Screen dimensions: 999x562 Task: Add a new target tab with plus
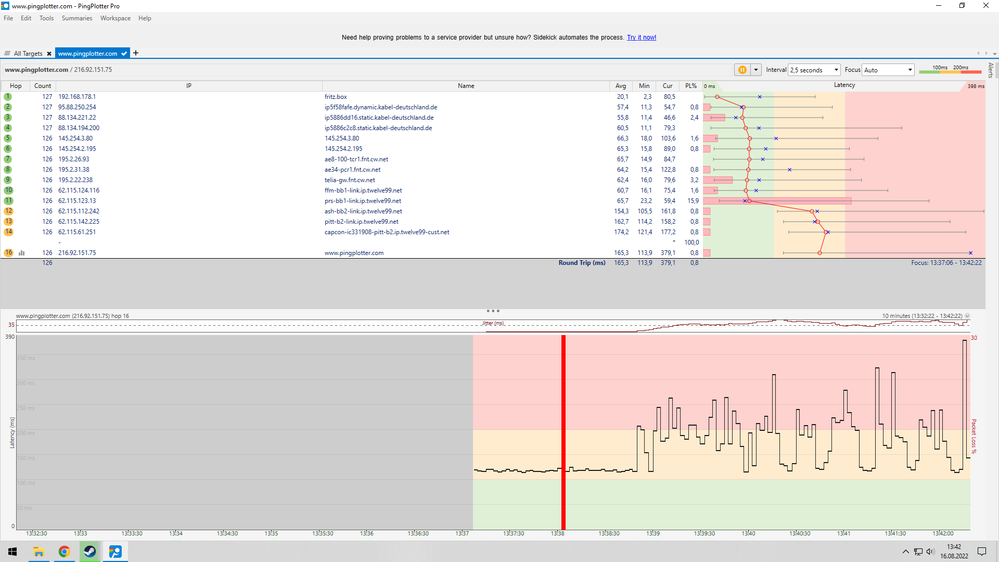click(136, 53)
